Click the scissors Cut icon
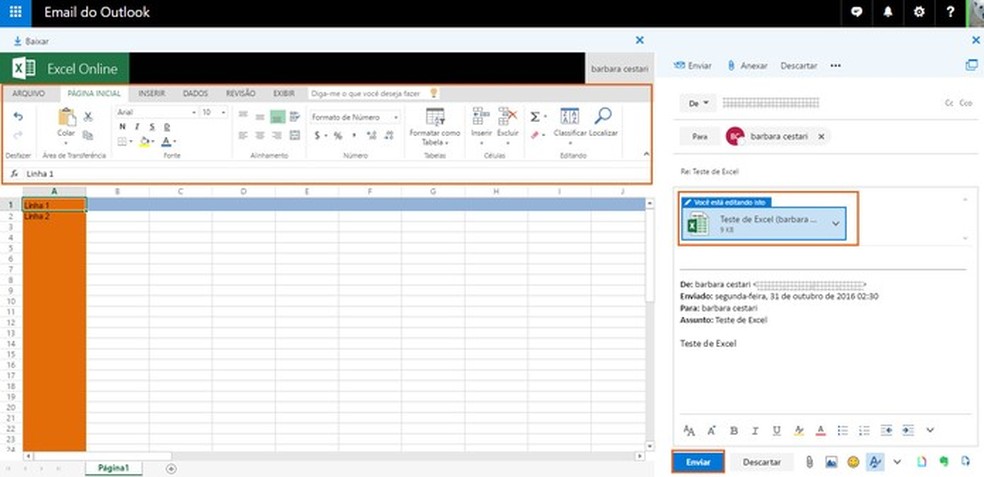This screenshot has width=984, height=477. tap(88, 117)
